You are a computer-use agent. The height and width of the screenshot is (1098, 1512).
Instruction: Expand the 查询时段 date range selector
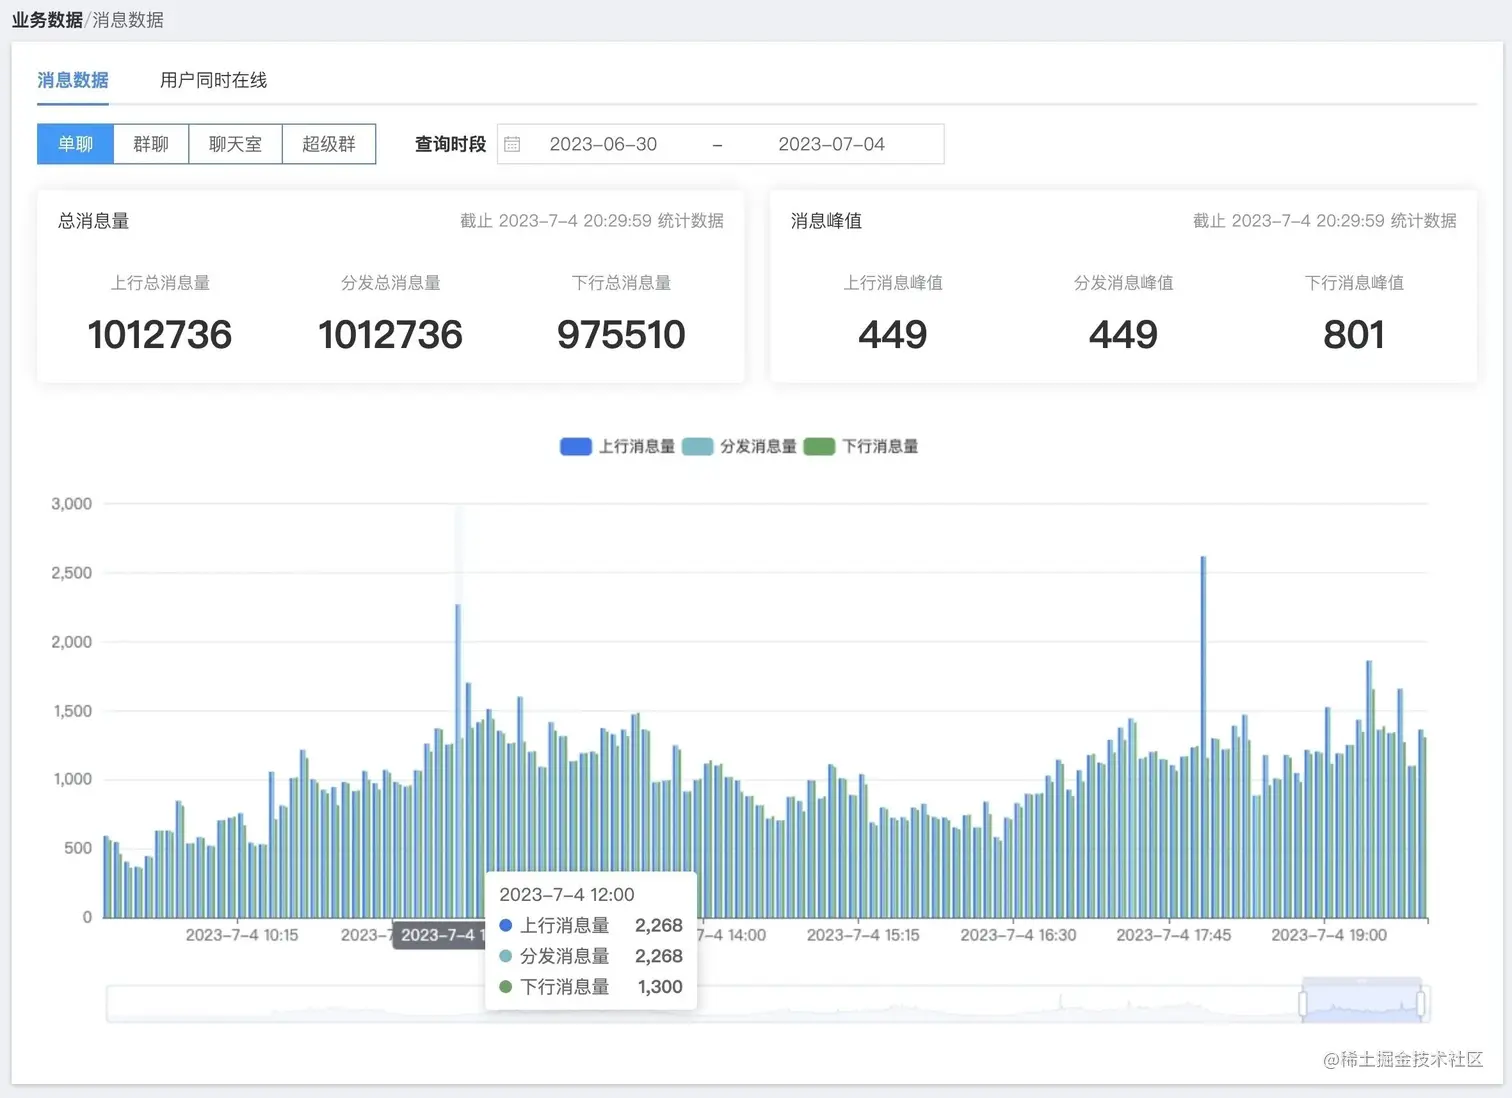720,143
